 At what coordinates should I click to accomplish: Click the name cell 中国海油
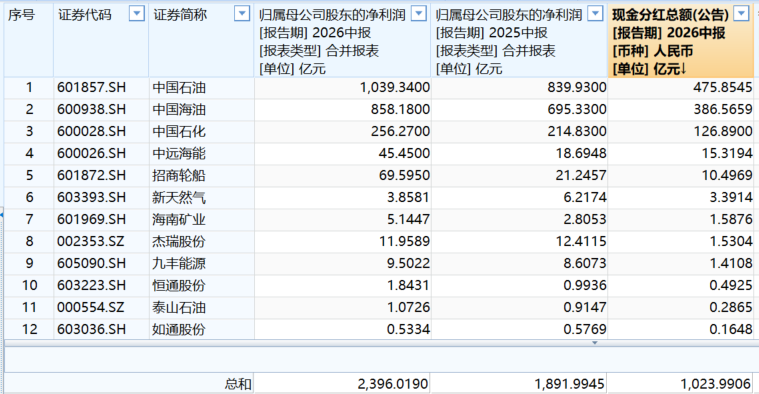click(x=179, y=109)
